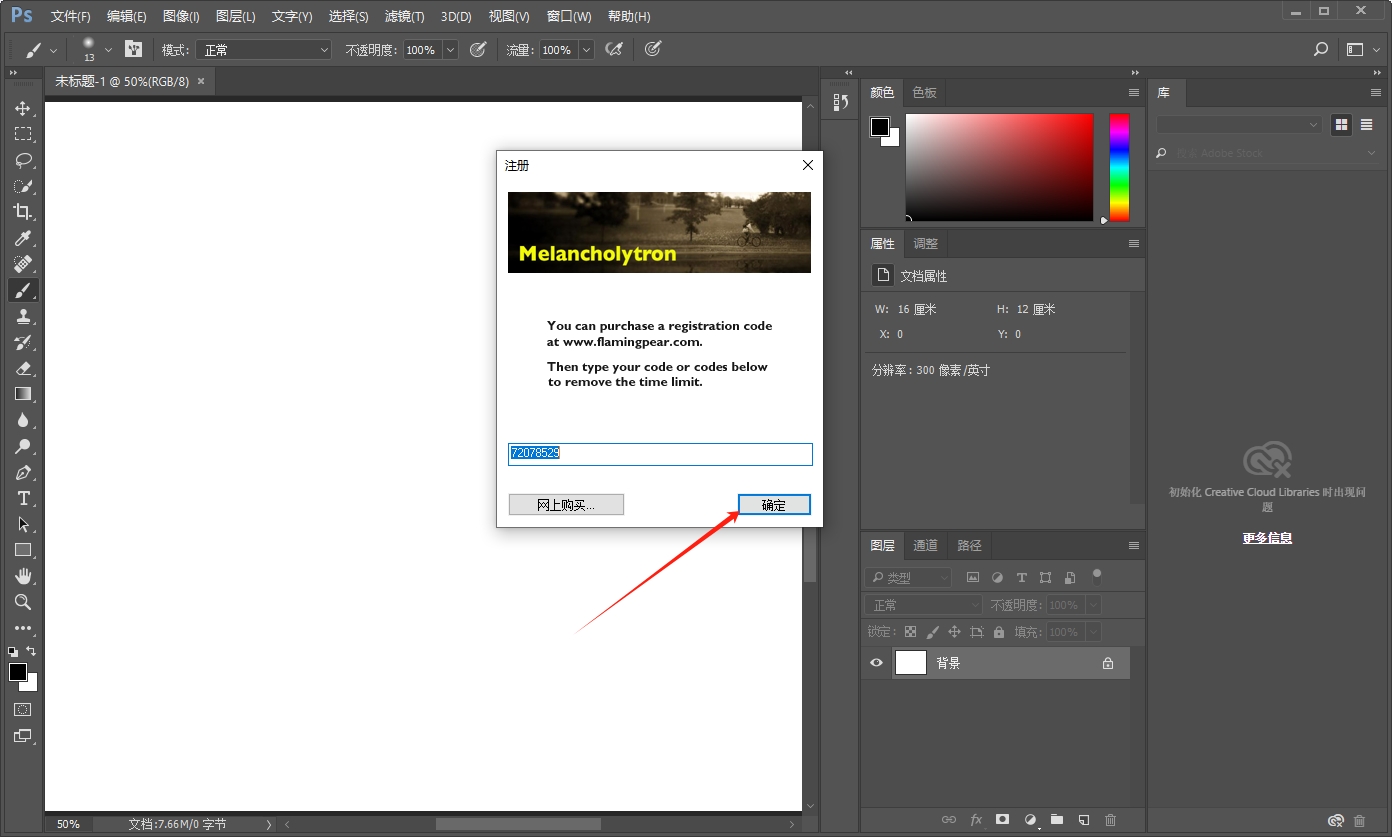This screenshot has width=1392, height=837.
Task: Select the Eyedropper tool
Action: (22, 238)
